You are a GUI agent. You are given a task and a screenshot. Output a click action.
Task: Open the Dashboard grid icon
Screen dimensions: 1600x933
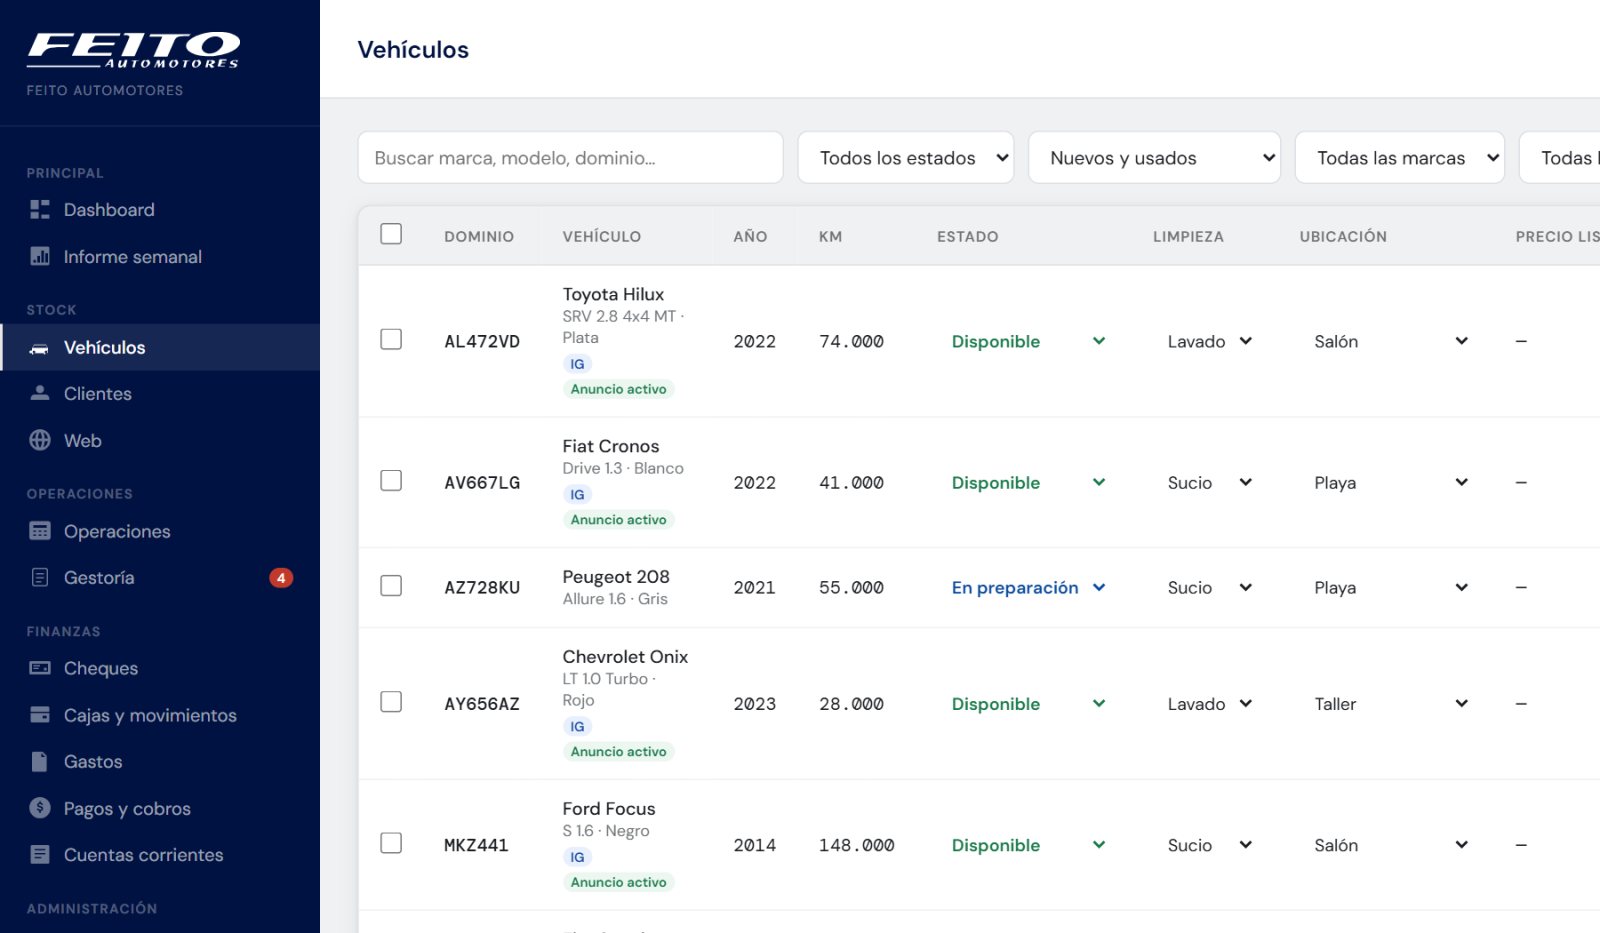pyautogui.click(x=40, y=209)
